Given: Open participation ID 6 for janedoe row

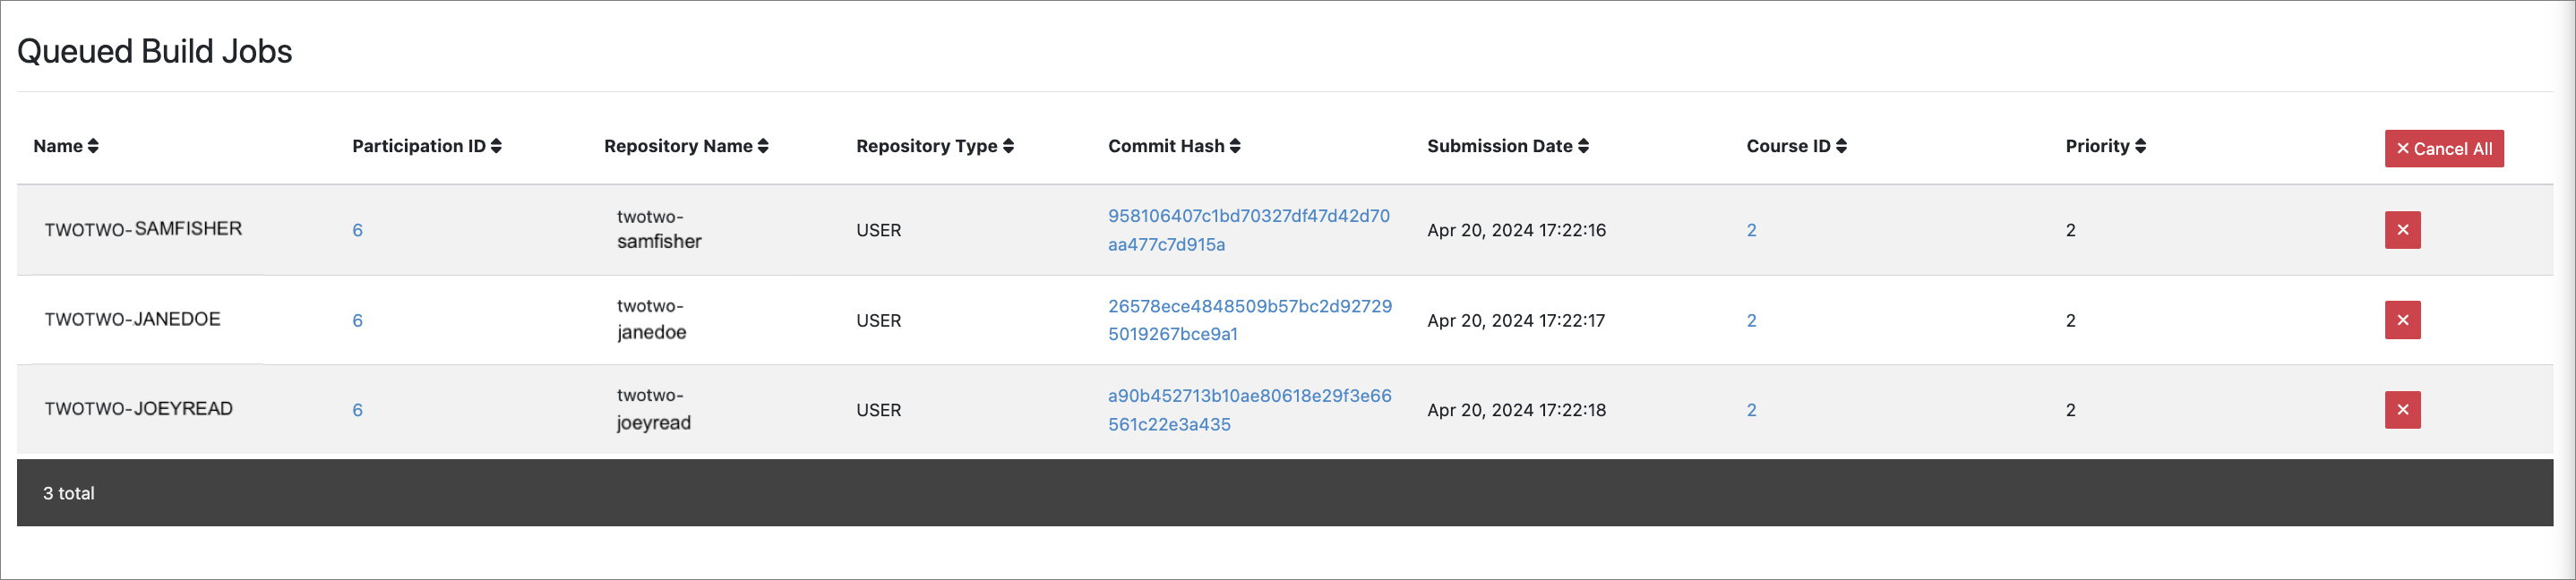Looking at the screenshot, I should pyautogui.click(x=357, y=321).
